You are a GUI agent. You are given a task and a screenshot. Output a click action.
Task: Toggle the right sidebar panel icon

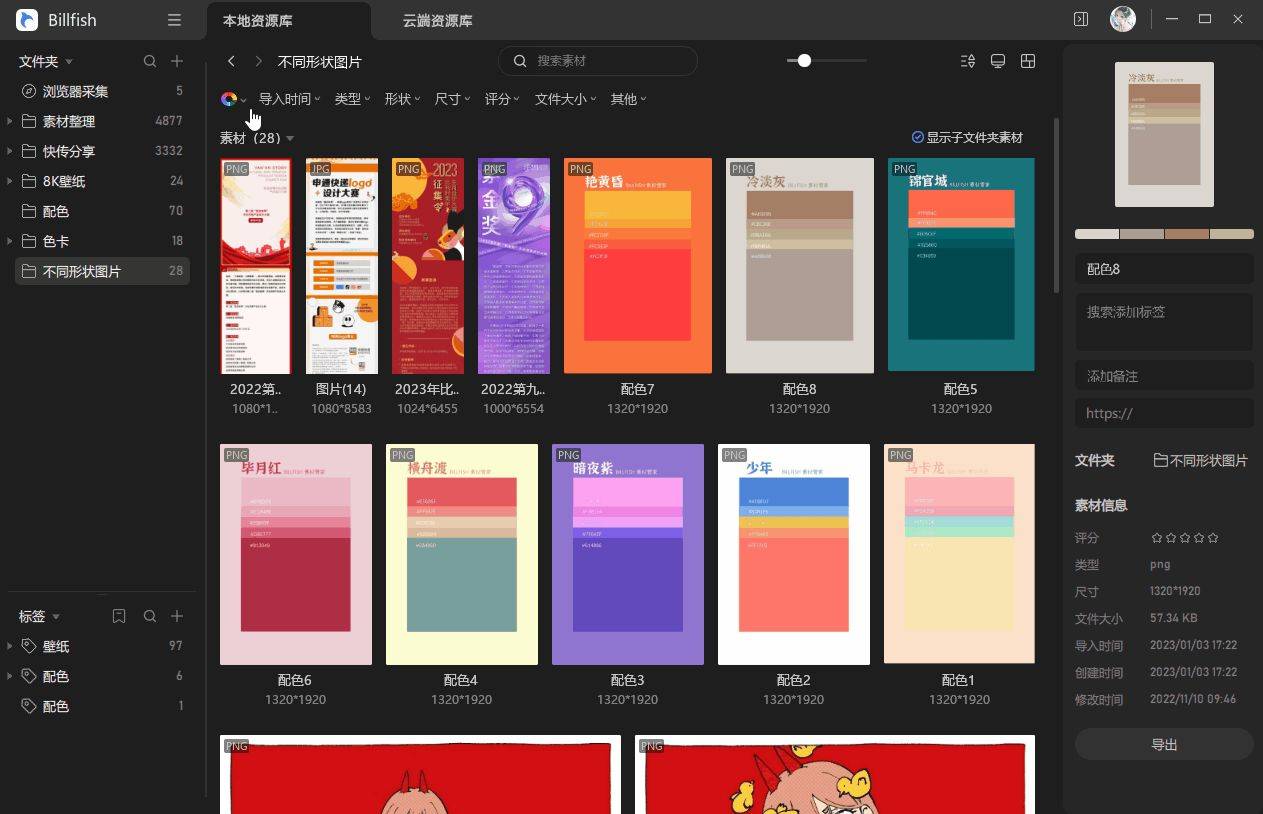tap(1080, 19)
